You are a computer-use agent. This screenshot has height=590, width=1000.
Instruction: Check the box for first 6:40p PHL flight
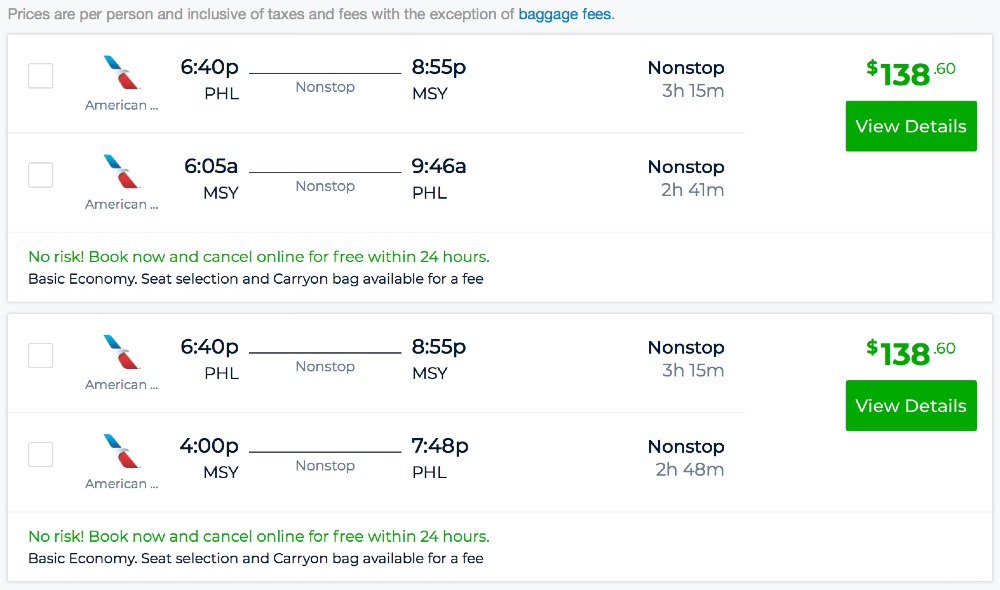(x=40, y=76)
